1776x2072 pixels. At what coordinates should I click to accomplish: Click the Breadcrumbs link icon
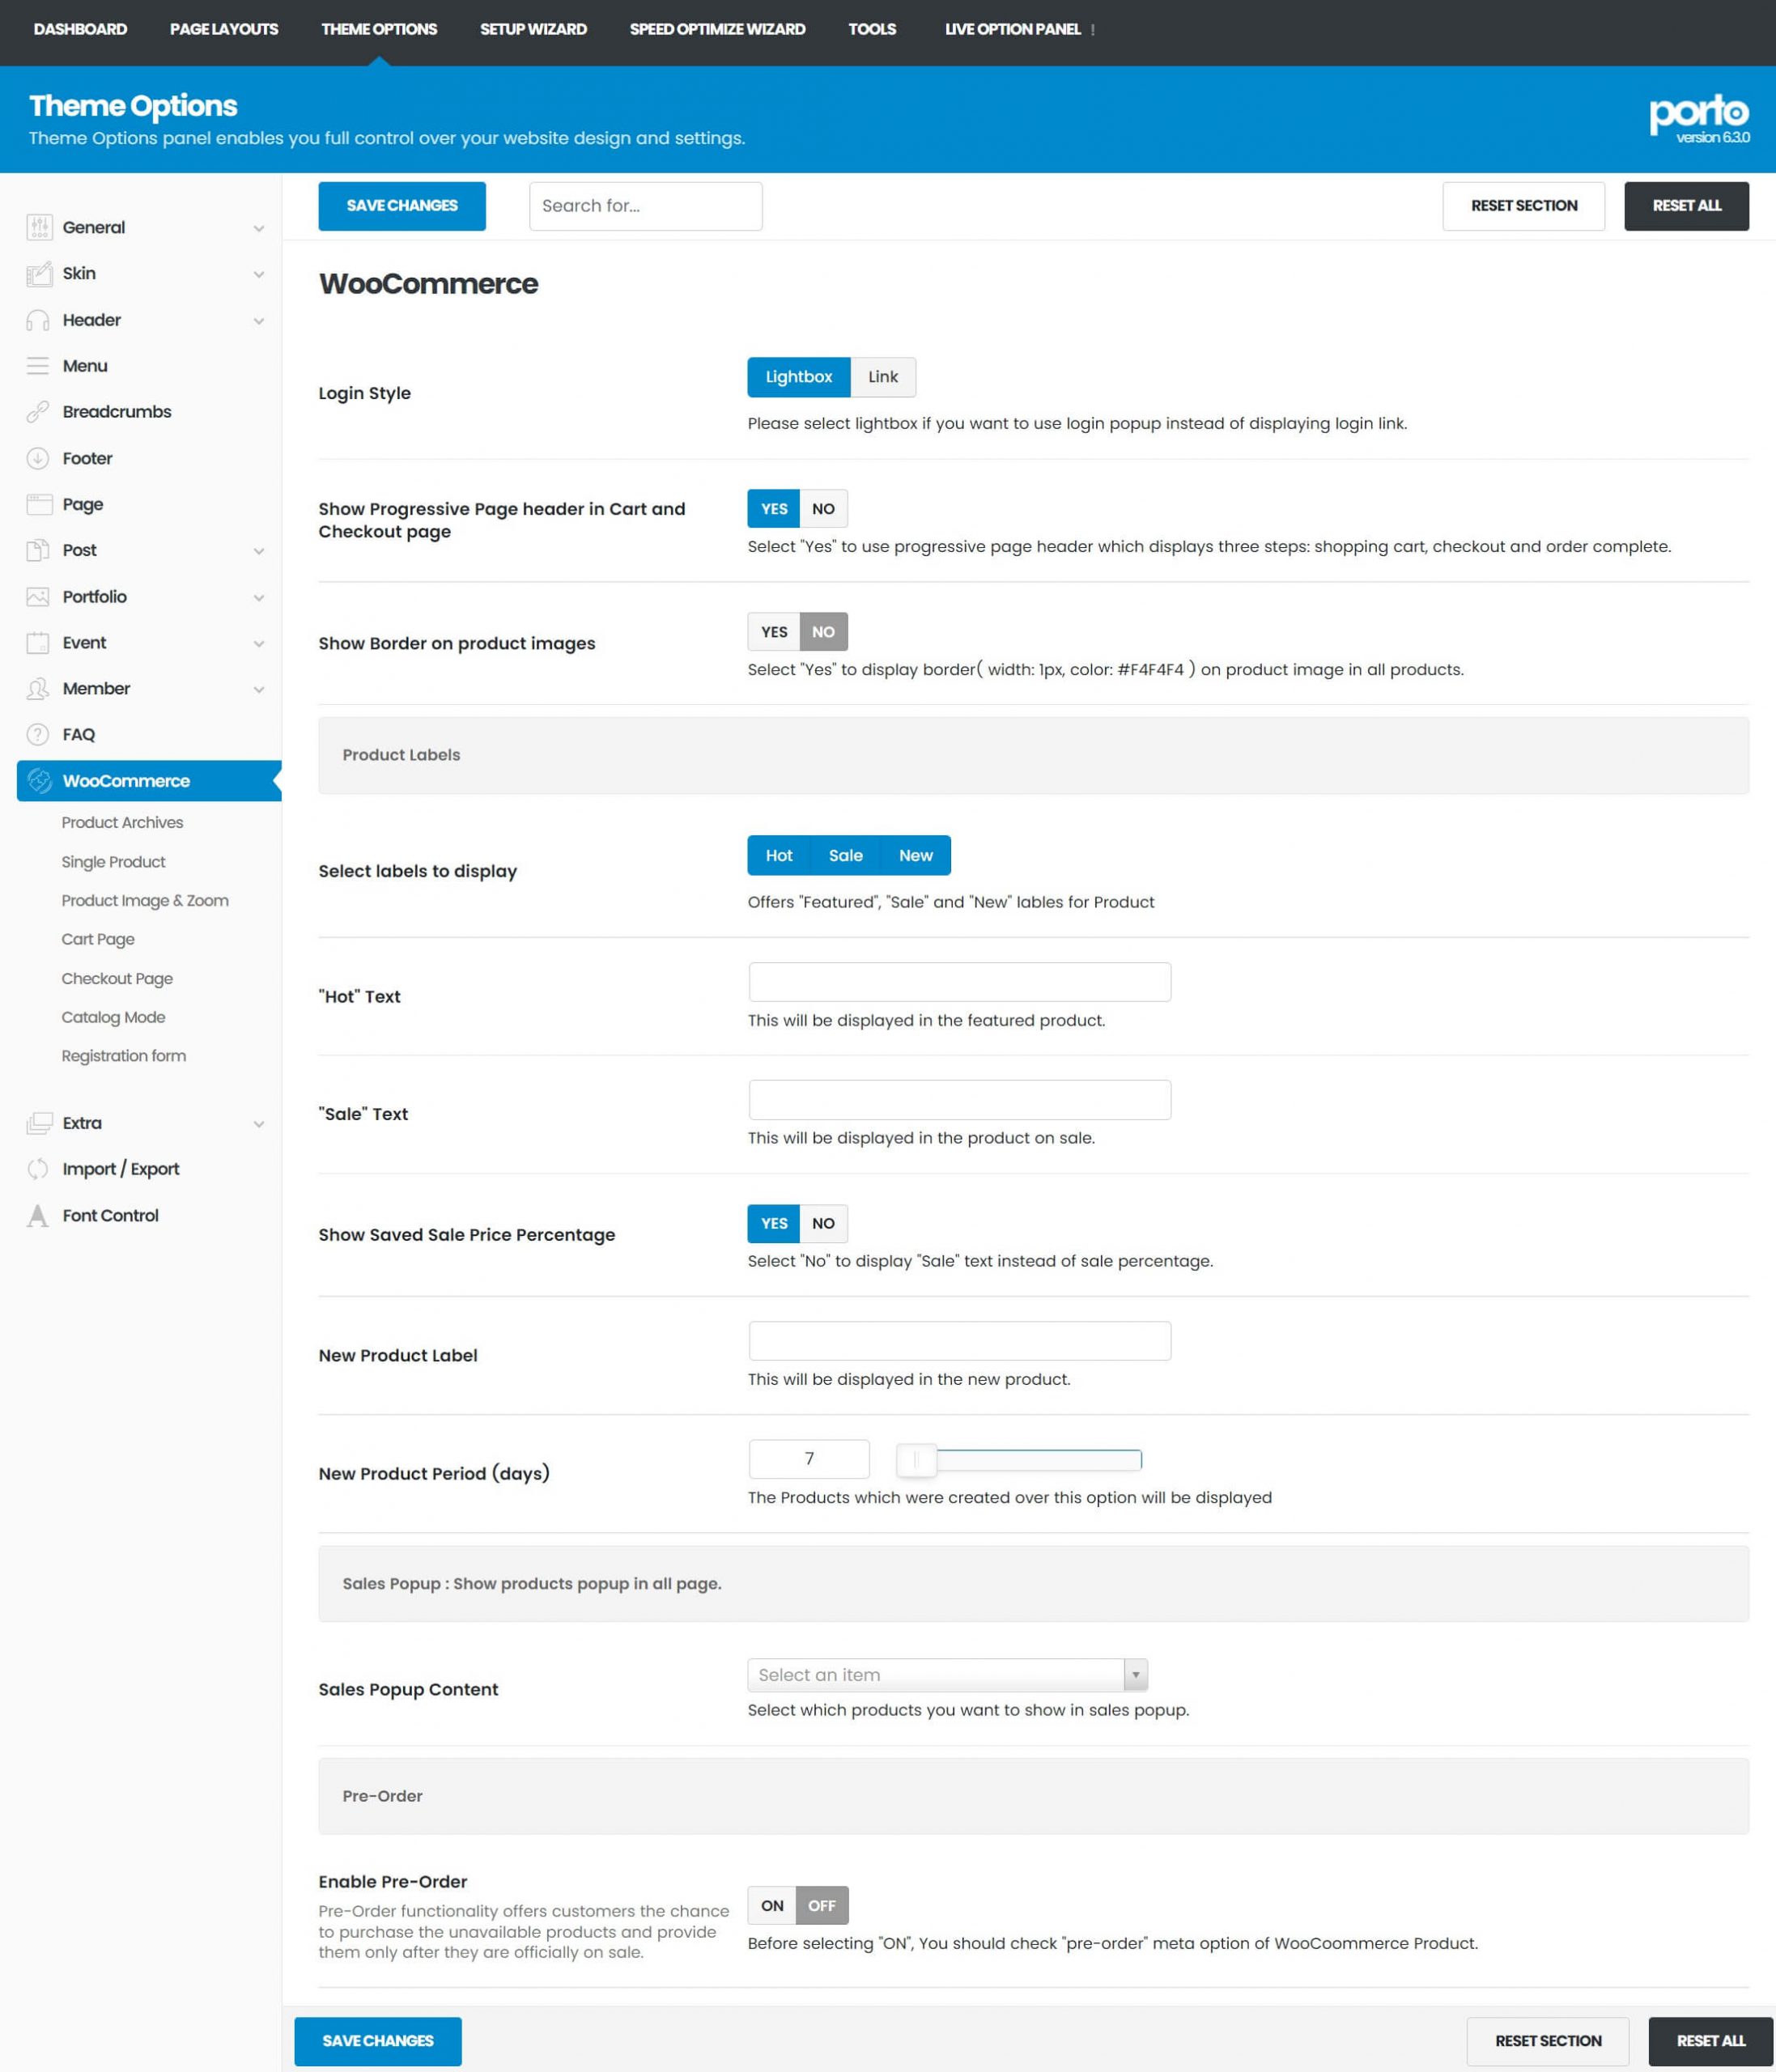[38, 412]
